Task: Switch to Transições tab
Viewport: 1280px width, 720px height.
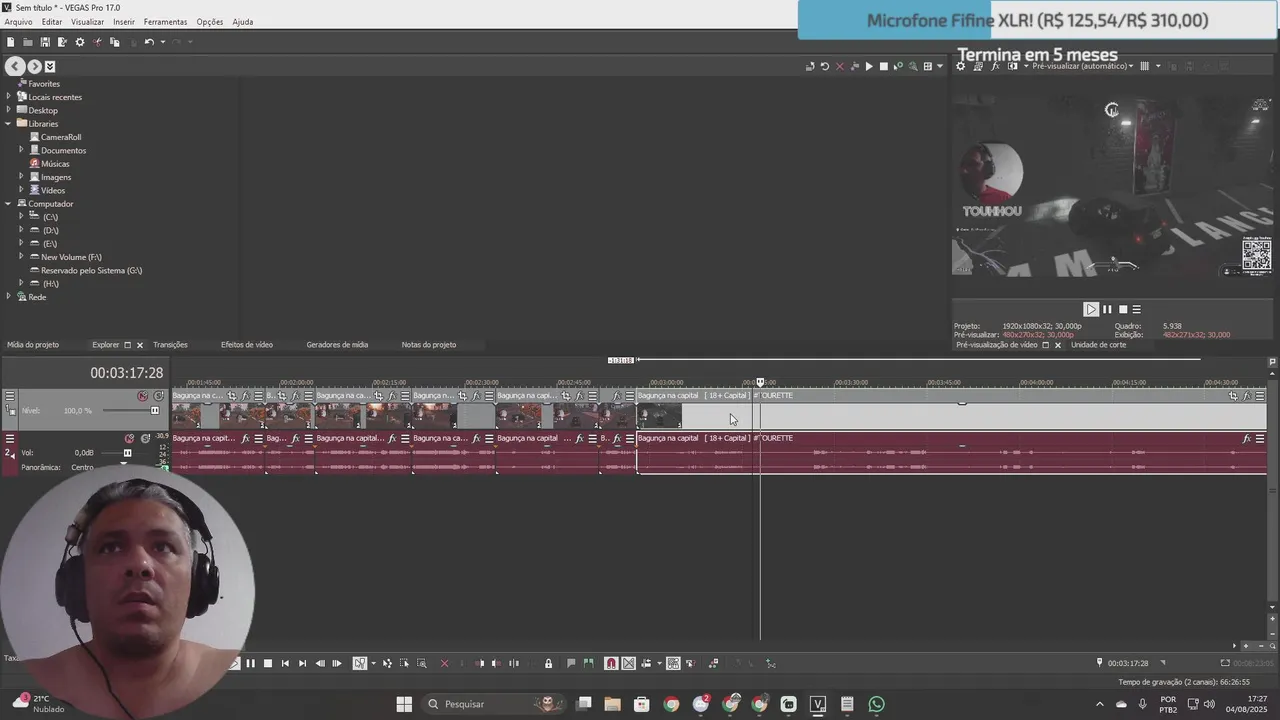Action: pyautogui.click(x=170, y=345)
